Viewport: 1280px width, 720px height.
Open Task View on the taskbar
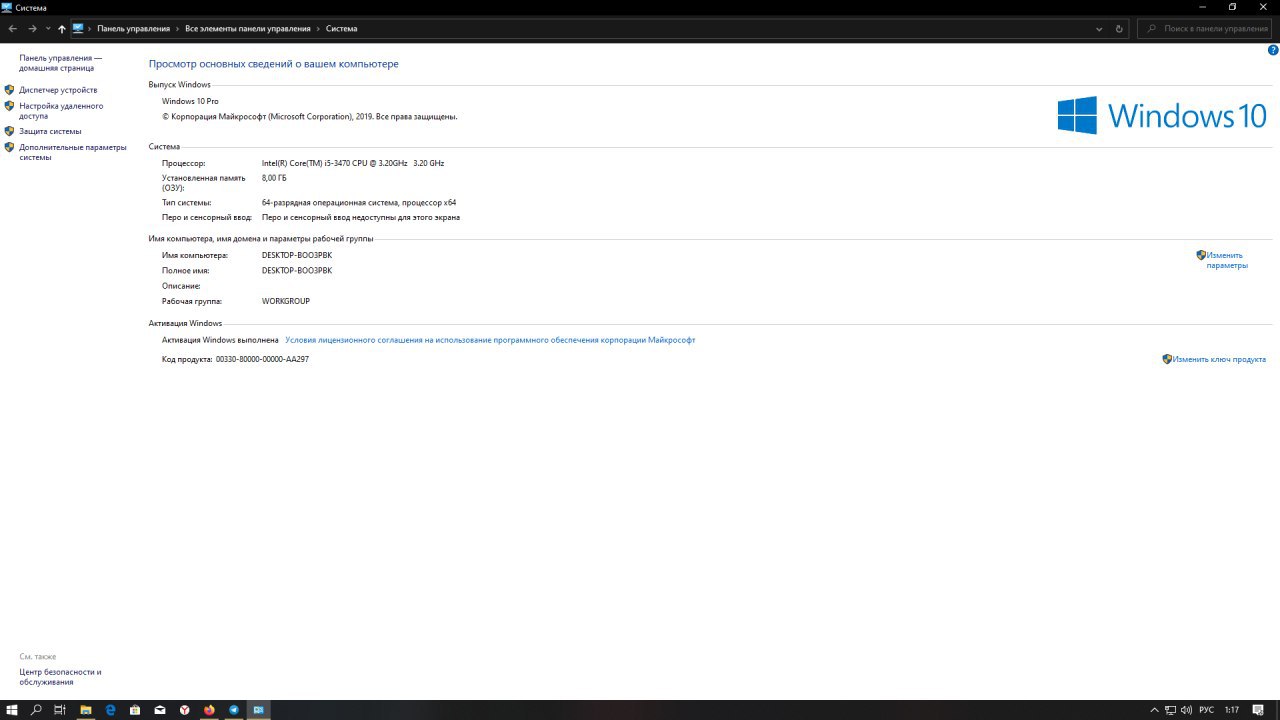[x=60, y=710]
